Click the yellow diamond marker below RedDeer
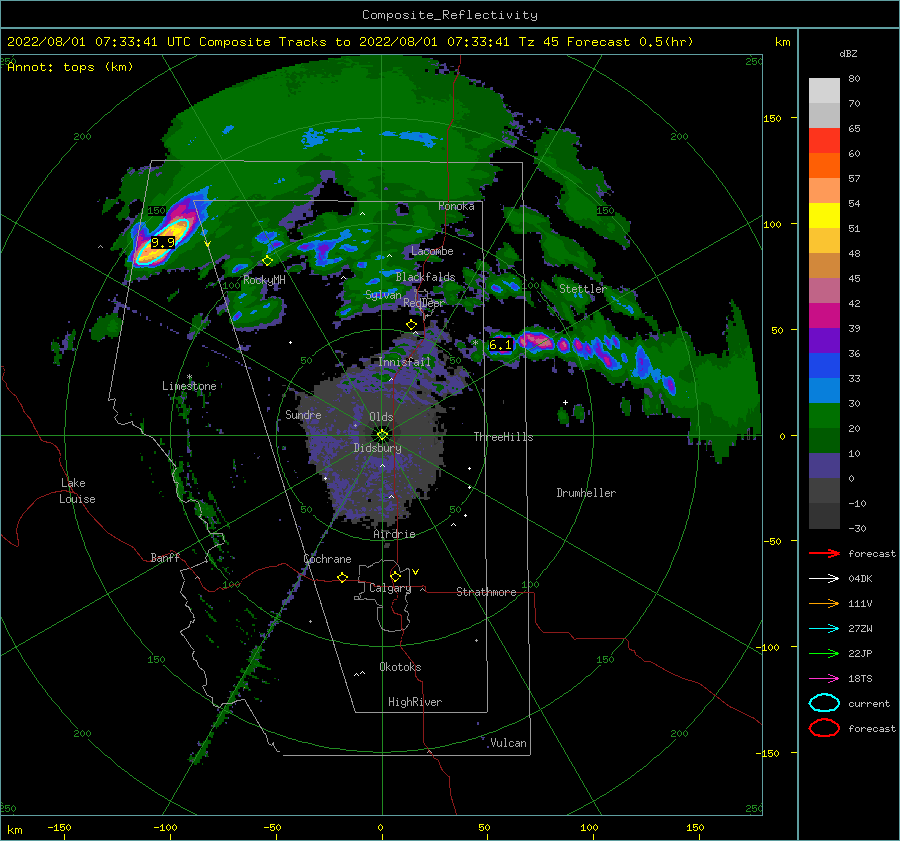This screenshot has height=841, width=900. 412,325
